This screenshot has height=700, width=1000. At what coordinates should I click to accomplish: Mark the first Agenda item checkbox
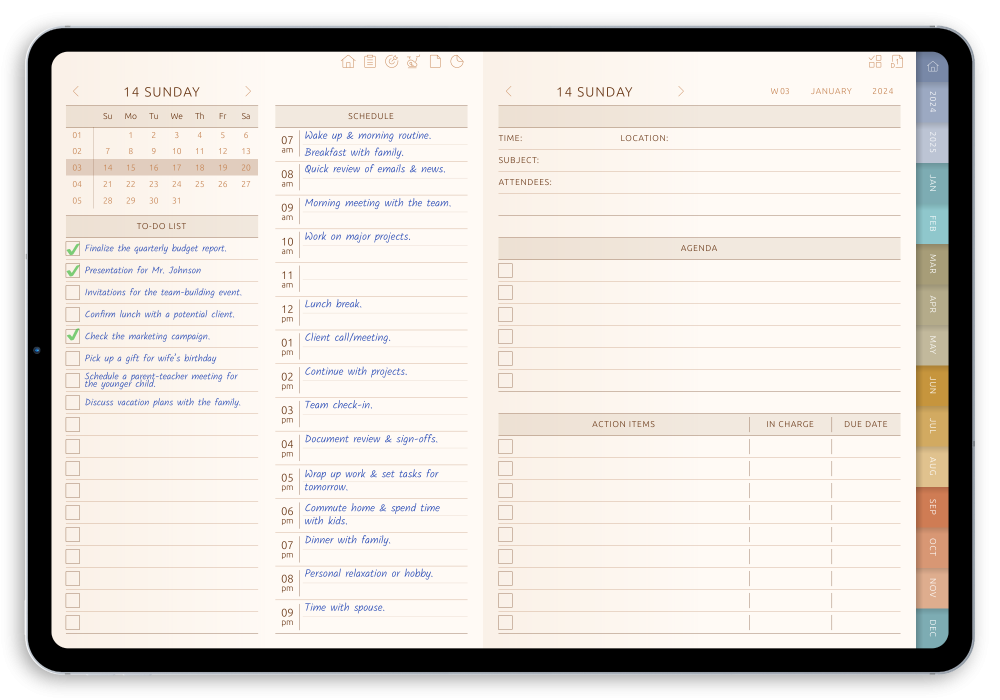tap(505, 270)
